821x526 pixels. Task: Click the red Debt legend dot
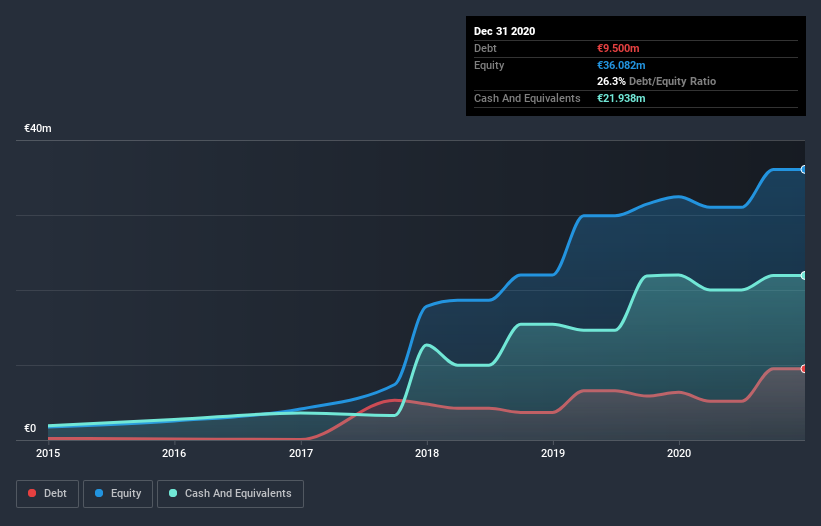[x=32, y=493]
